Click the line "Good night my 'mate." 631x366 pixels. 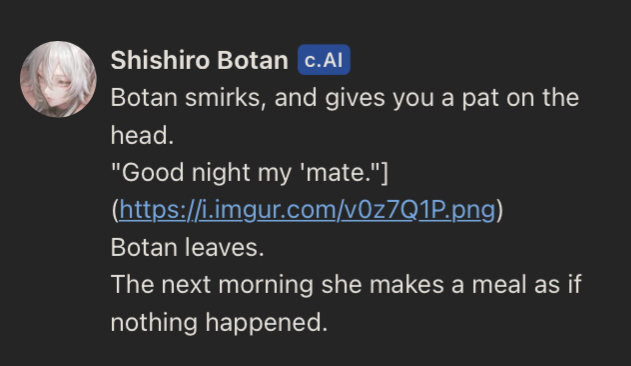pyautogui.click(x=246, y=172)
